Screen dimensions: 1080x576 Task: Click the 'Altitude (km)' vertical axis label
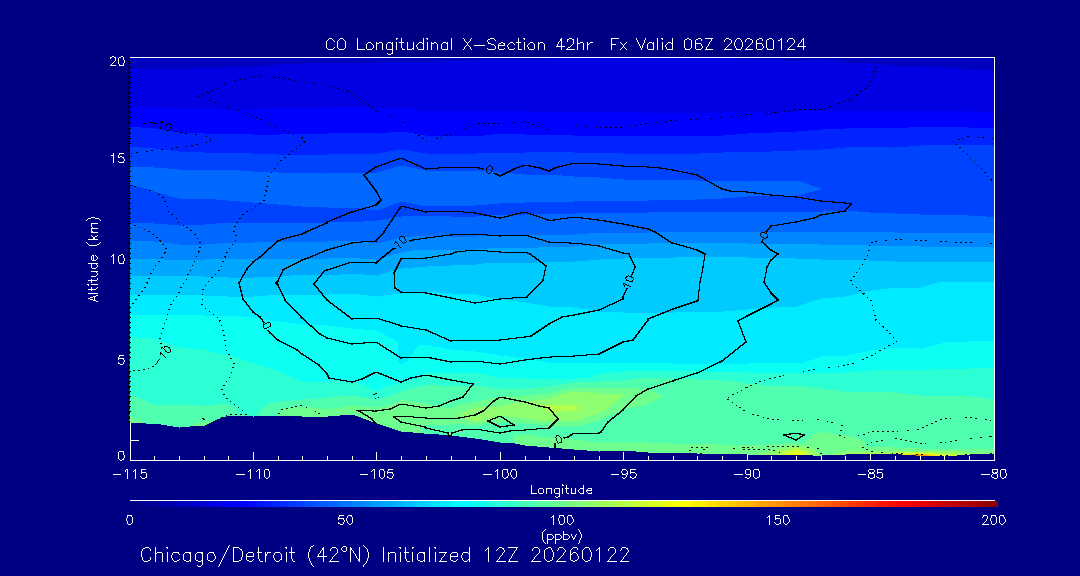(x=93, y=259)
